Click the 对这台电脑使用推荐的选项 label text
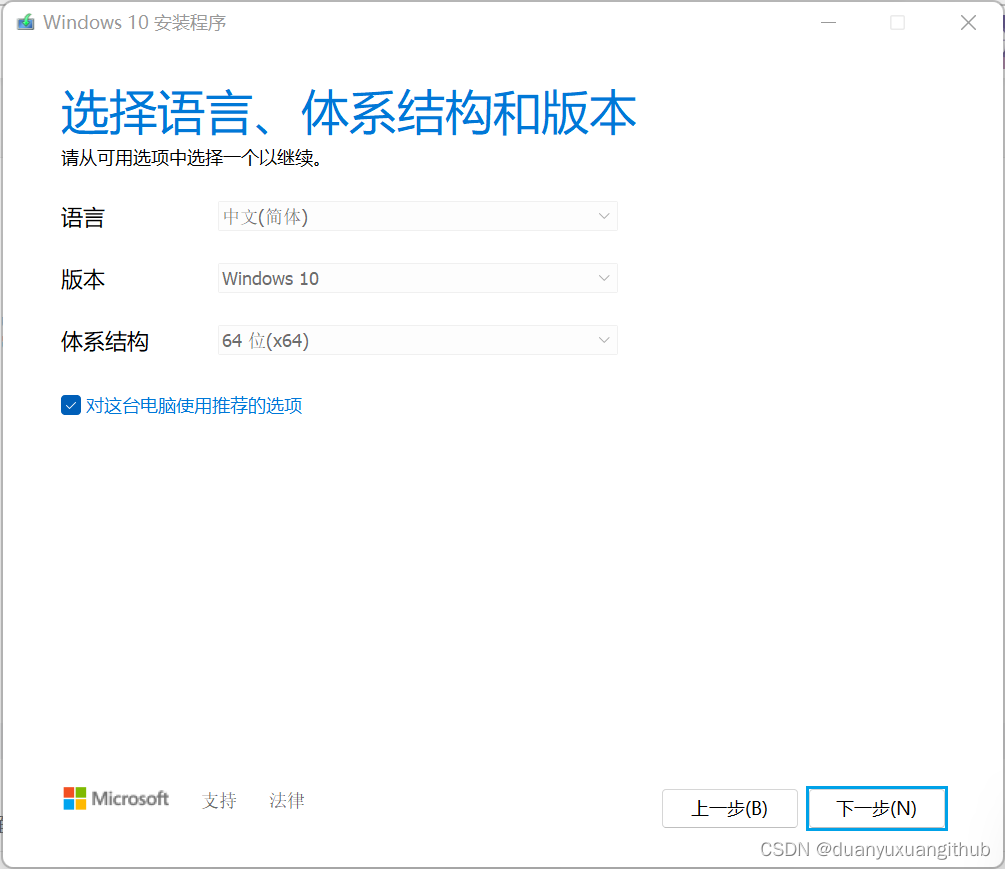 point(194,405)
